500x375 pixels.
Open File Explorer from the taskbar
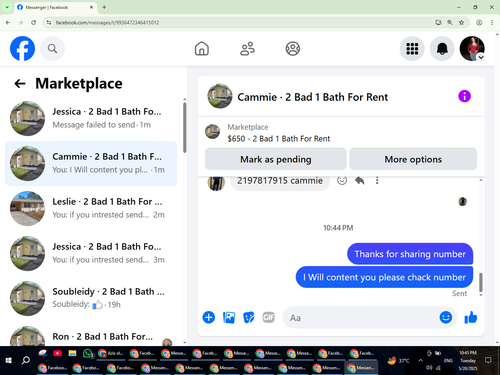72,353
